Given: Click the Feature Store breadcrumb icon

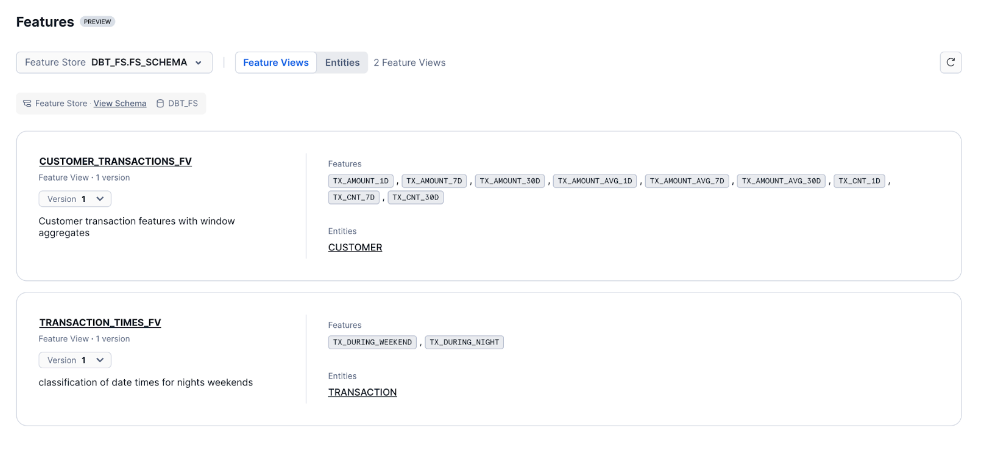Looking at the screenshot, I should click(27, 104).
